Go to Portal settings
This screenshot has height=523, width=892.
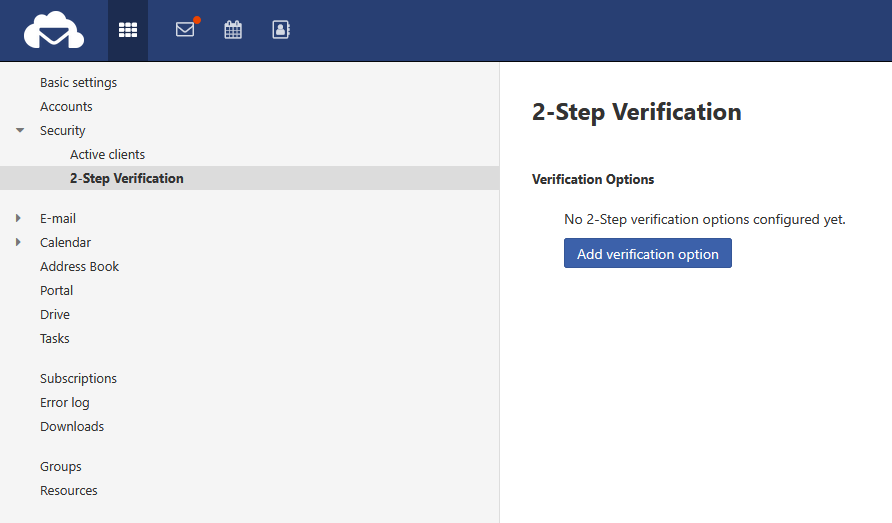click(x=56, y=291)
